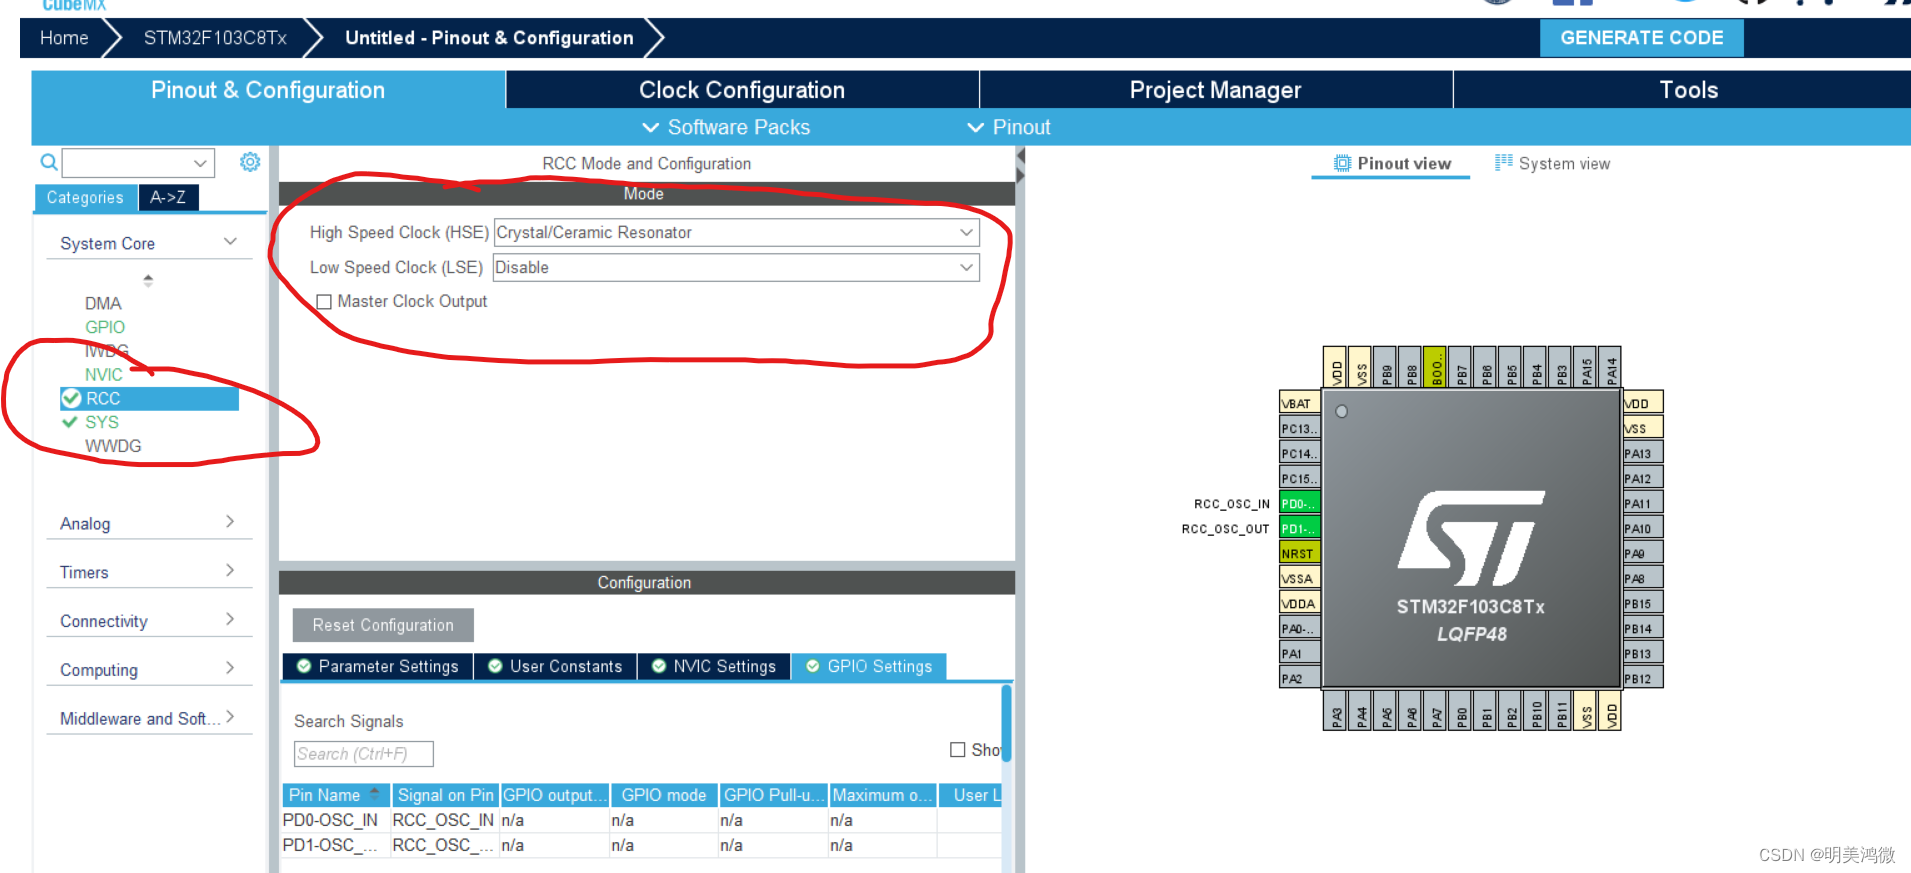Switch to System view
The width and height of the screenshot is (1911, 873).
1553,163
